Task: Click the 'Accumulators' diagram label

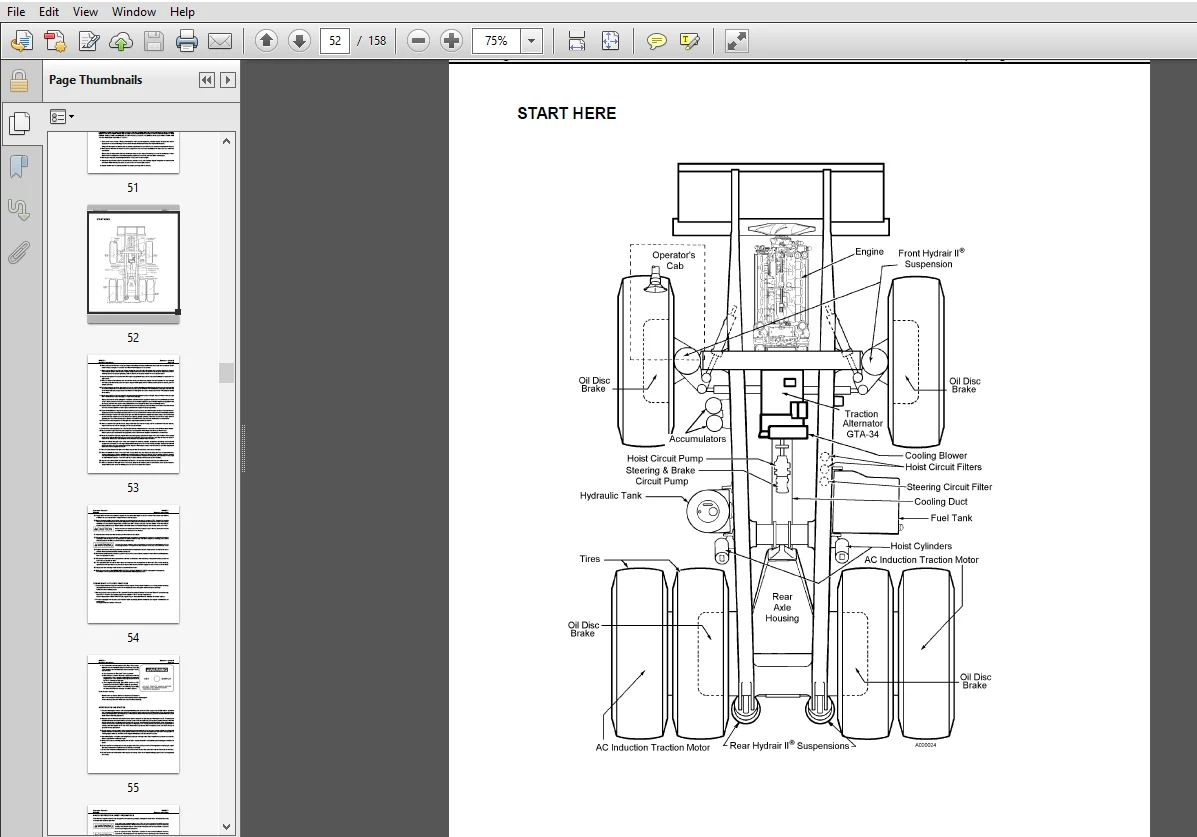Action: click(697, 438)
